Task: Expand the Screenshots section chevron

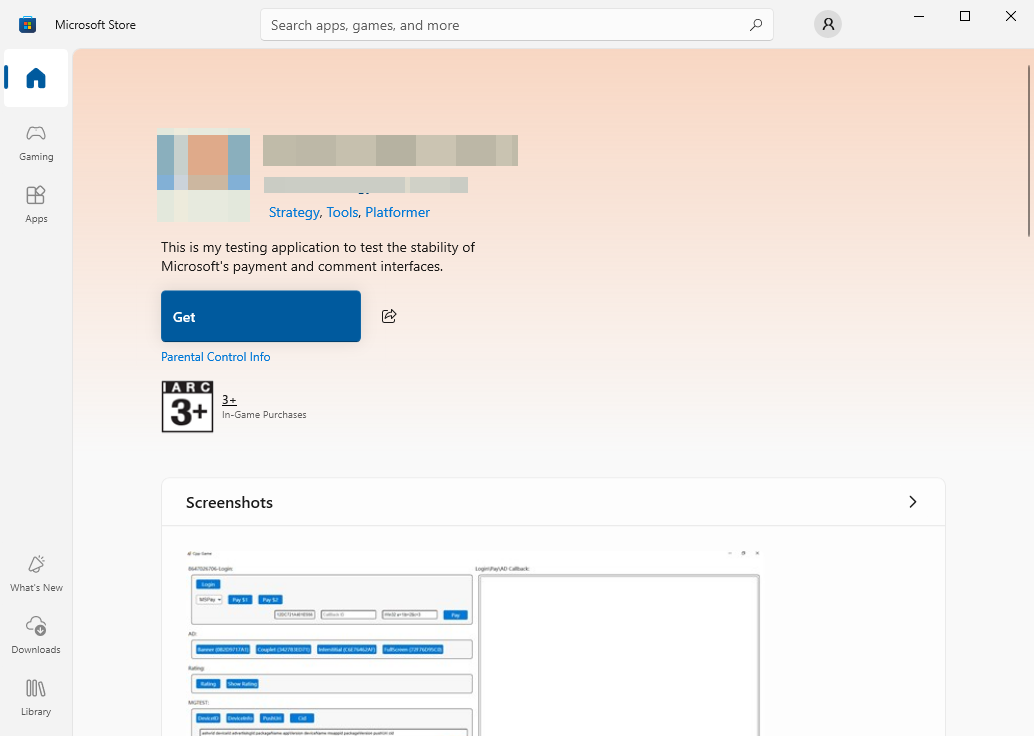Action: pyautogui.click(x=913, y=502)
